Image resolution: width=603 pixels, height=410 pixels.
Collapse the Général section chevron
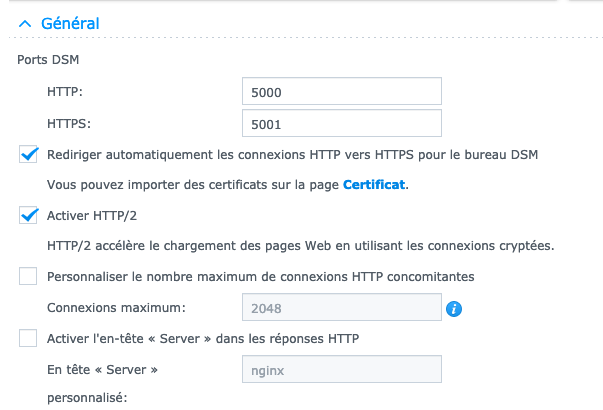25,24
